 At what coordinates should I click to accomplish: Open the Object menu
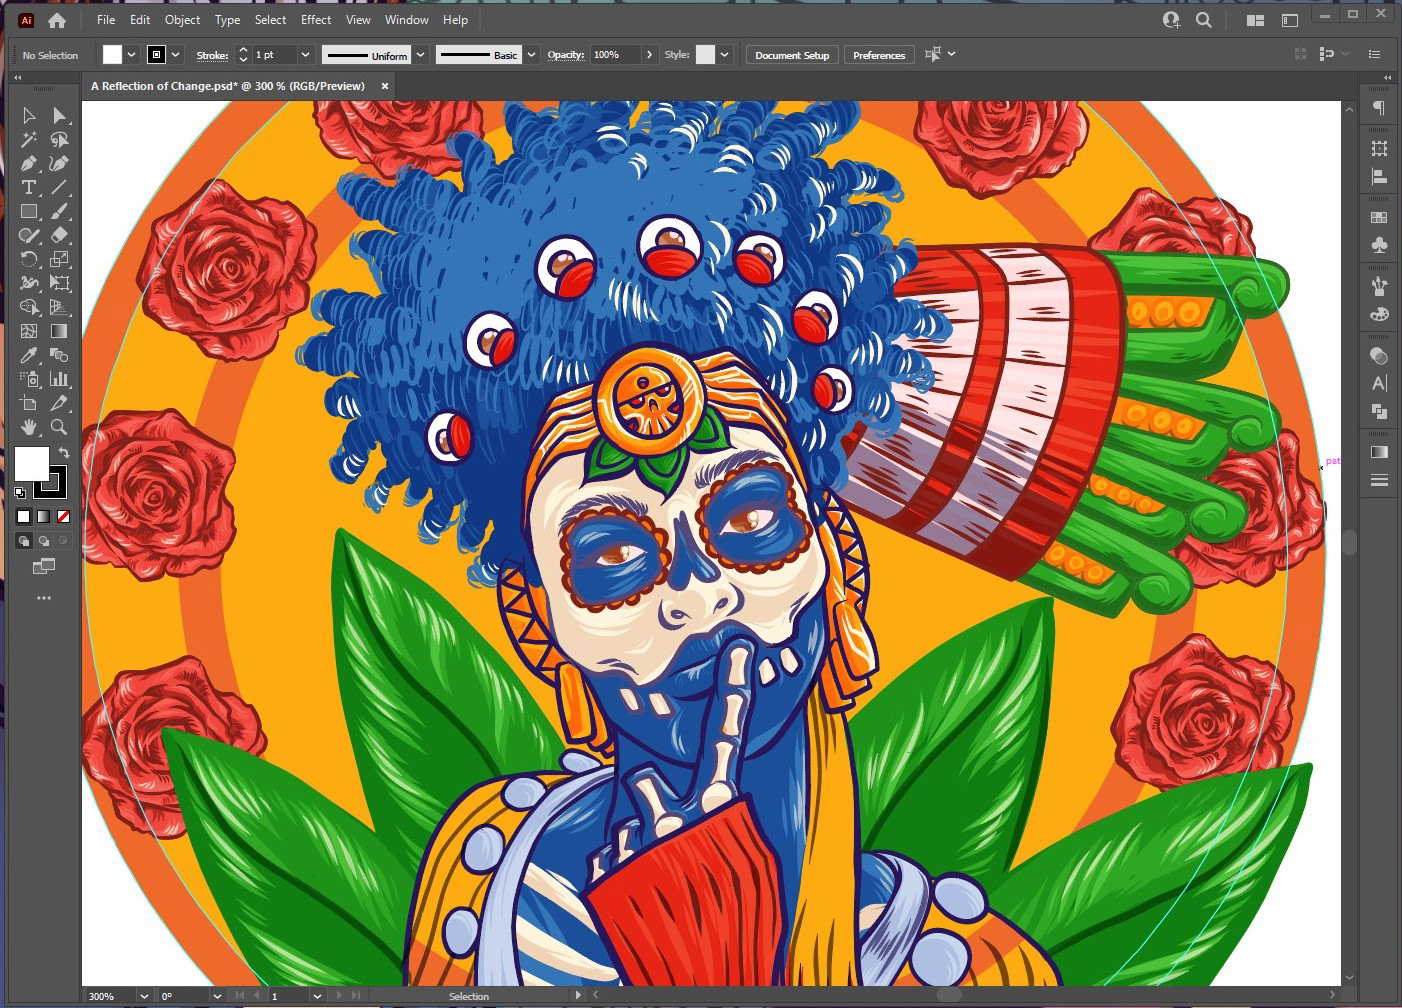click(182, 19)
